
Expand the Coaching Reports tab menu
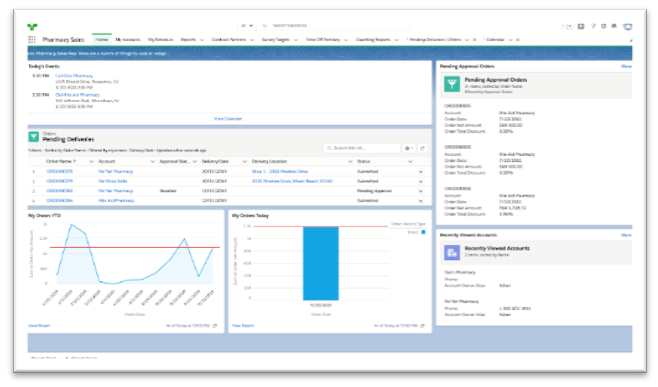(396, 40)
